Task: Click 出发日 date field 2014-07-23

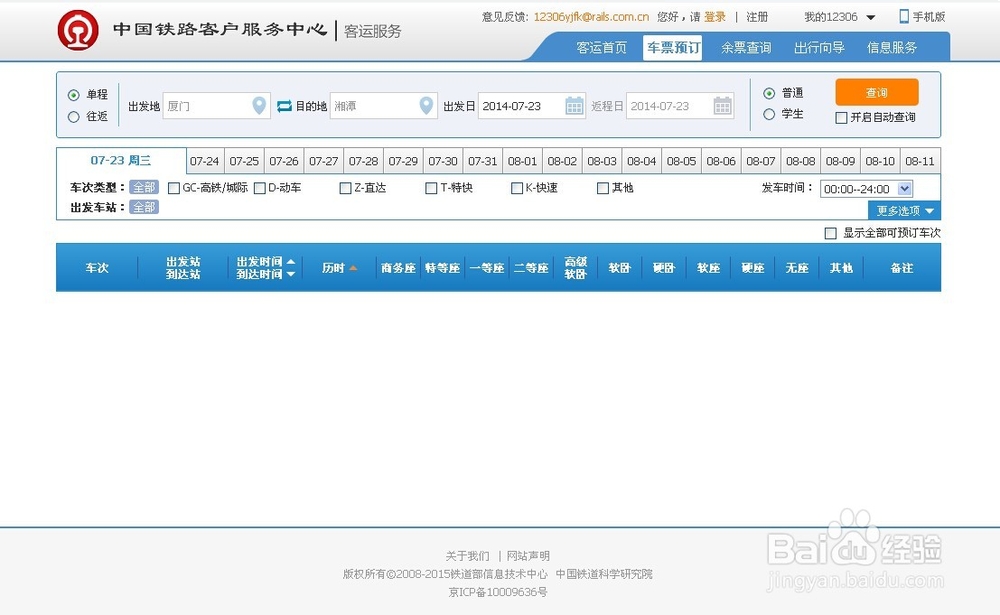Action: click(531, 106)
